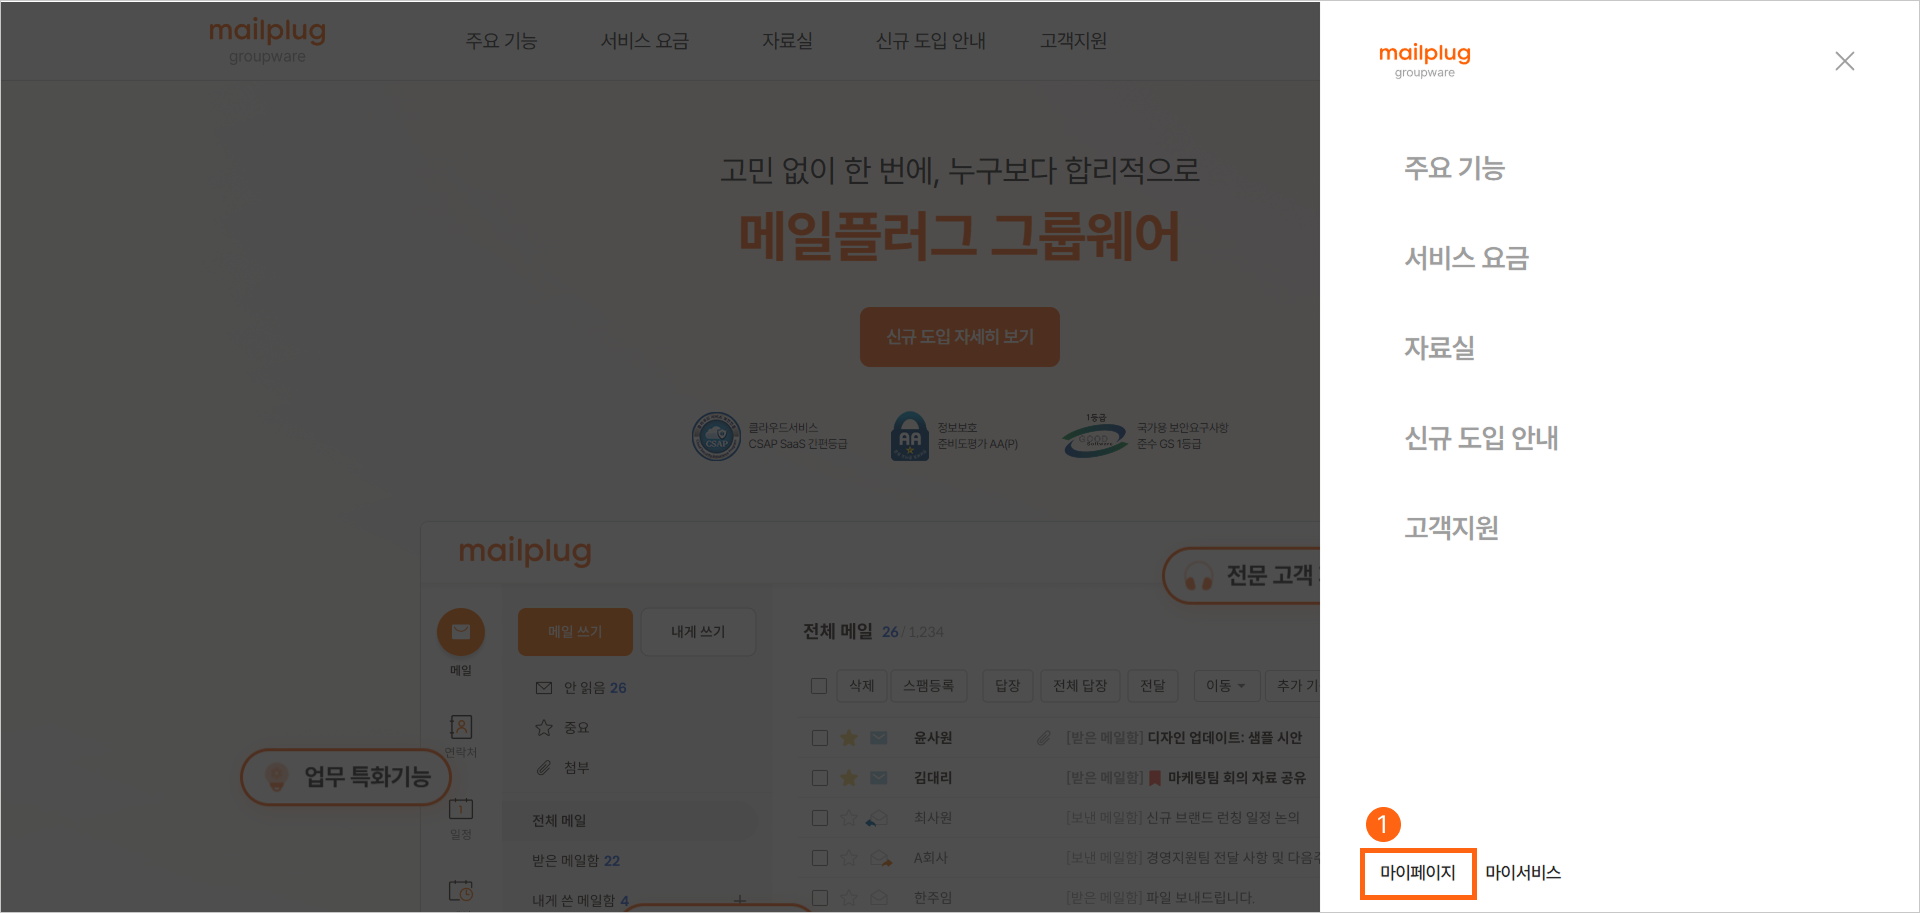Click the 메일 쓰기 compose button

575,632
